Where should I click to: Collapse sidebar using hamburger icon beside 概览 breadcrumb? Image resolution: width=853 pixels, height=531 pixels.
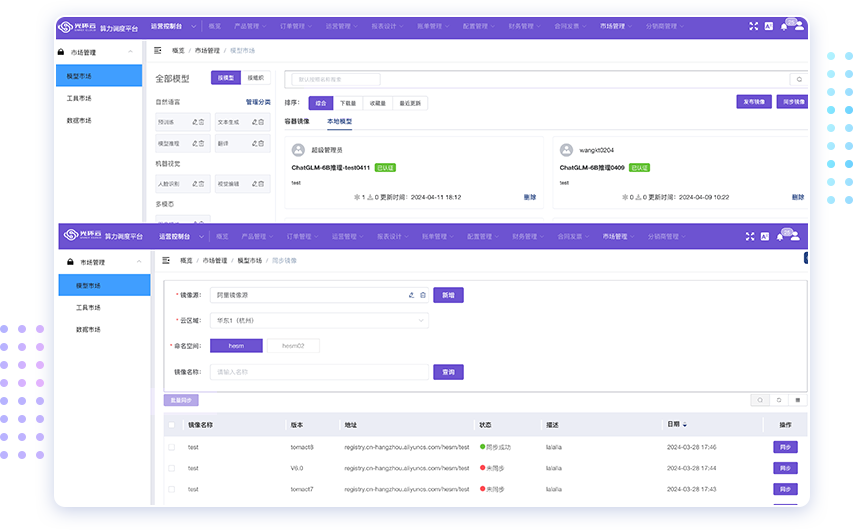pos(158,49)
